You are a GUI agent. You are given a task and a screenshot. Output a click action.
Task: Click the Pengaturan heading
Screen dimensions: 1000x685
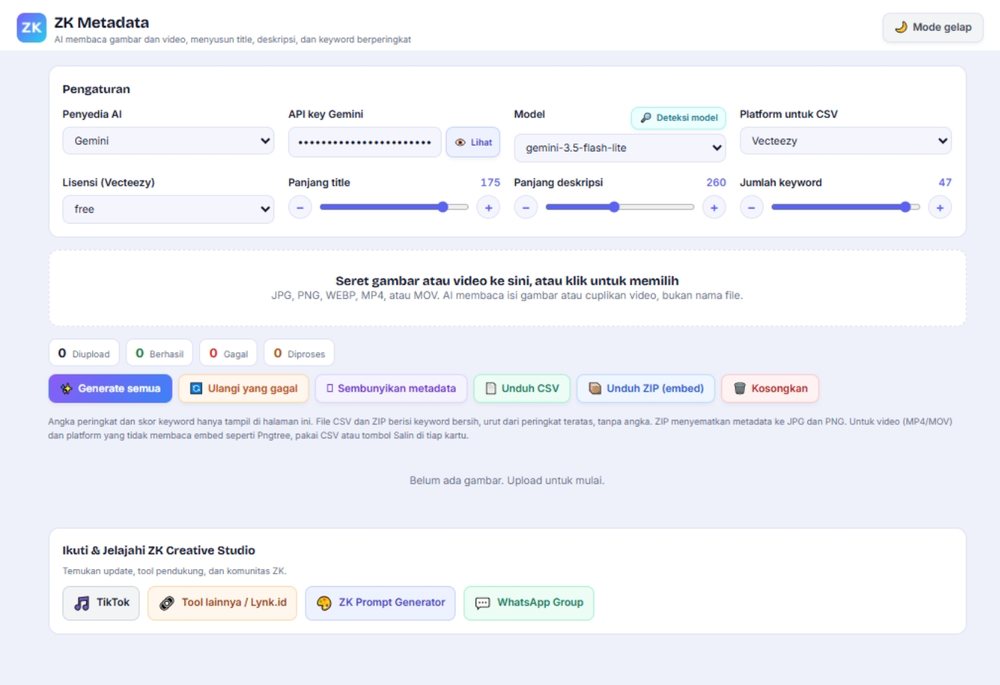coord(96,89)
